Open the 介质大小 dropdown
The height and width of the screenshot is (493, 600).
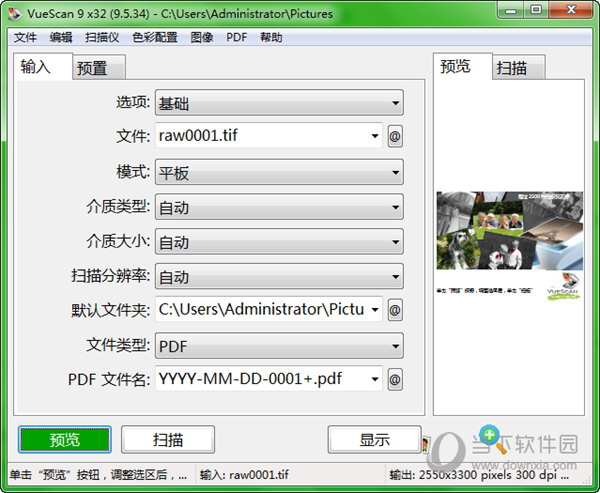(x=279, y=242)
